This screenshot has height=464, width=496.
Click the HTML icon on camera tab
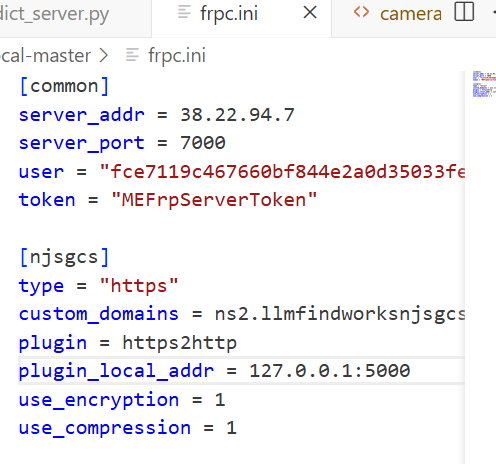tap(361, 13)
